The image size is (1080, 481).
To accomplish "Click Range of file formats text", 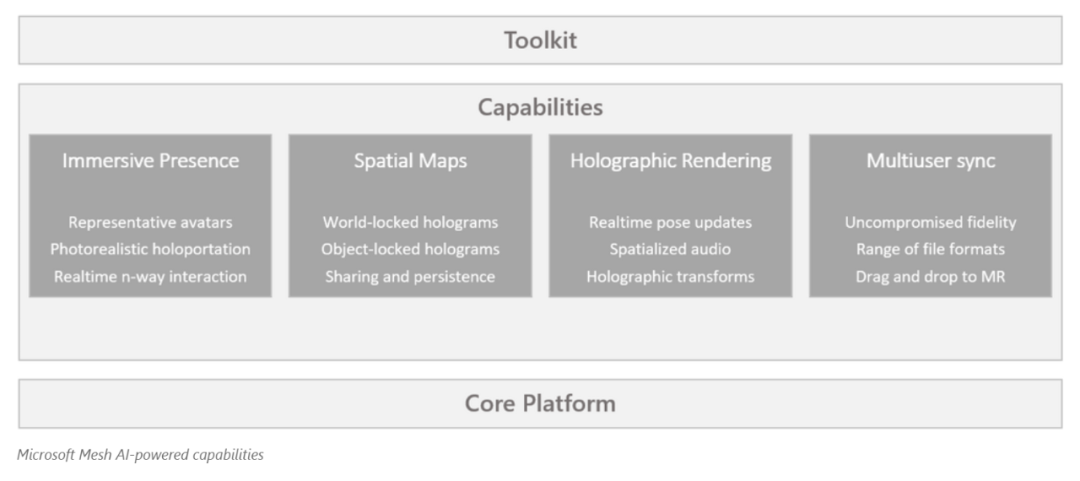I will (931, 249).
